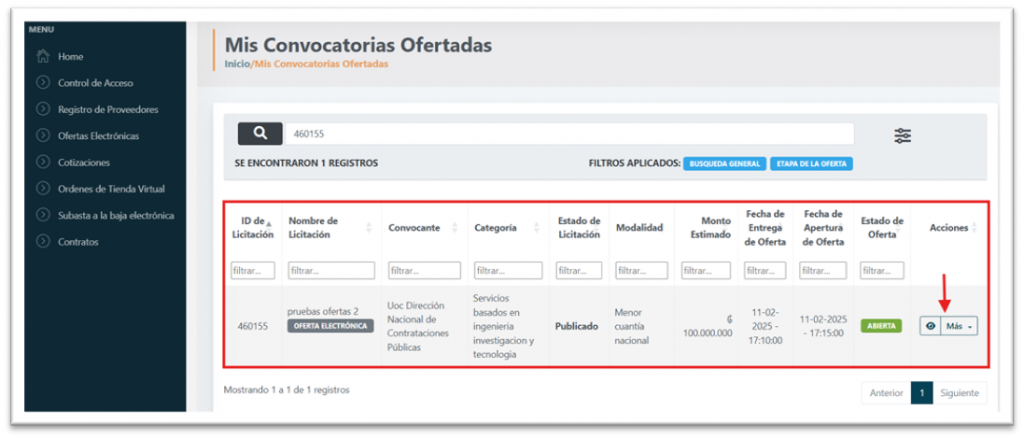This screenshot has height=439, width=1024.
Task: Click the magnifying glass search button
Action: (260, 134)
